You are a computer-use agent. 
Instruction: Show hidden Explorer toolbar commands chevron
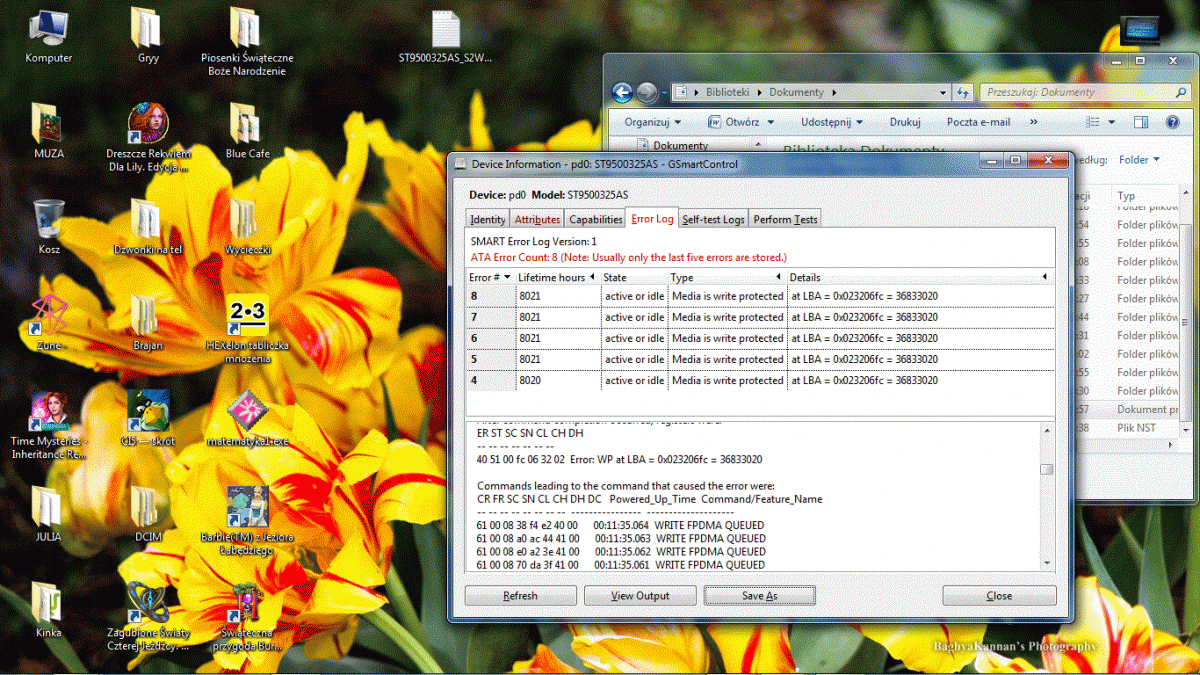tap(1034, 122)
